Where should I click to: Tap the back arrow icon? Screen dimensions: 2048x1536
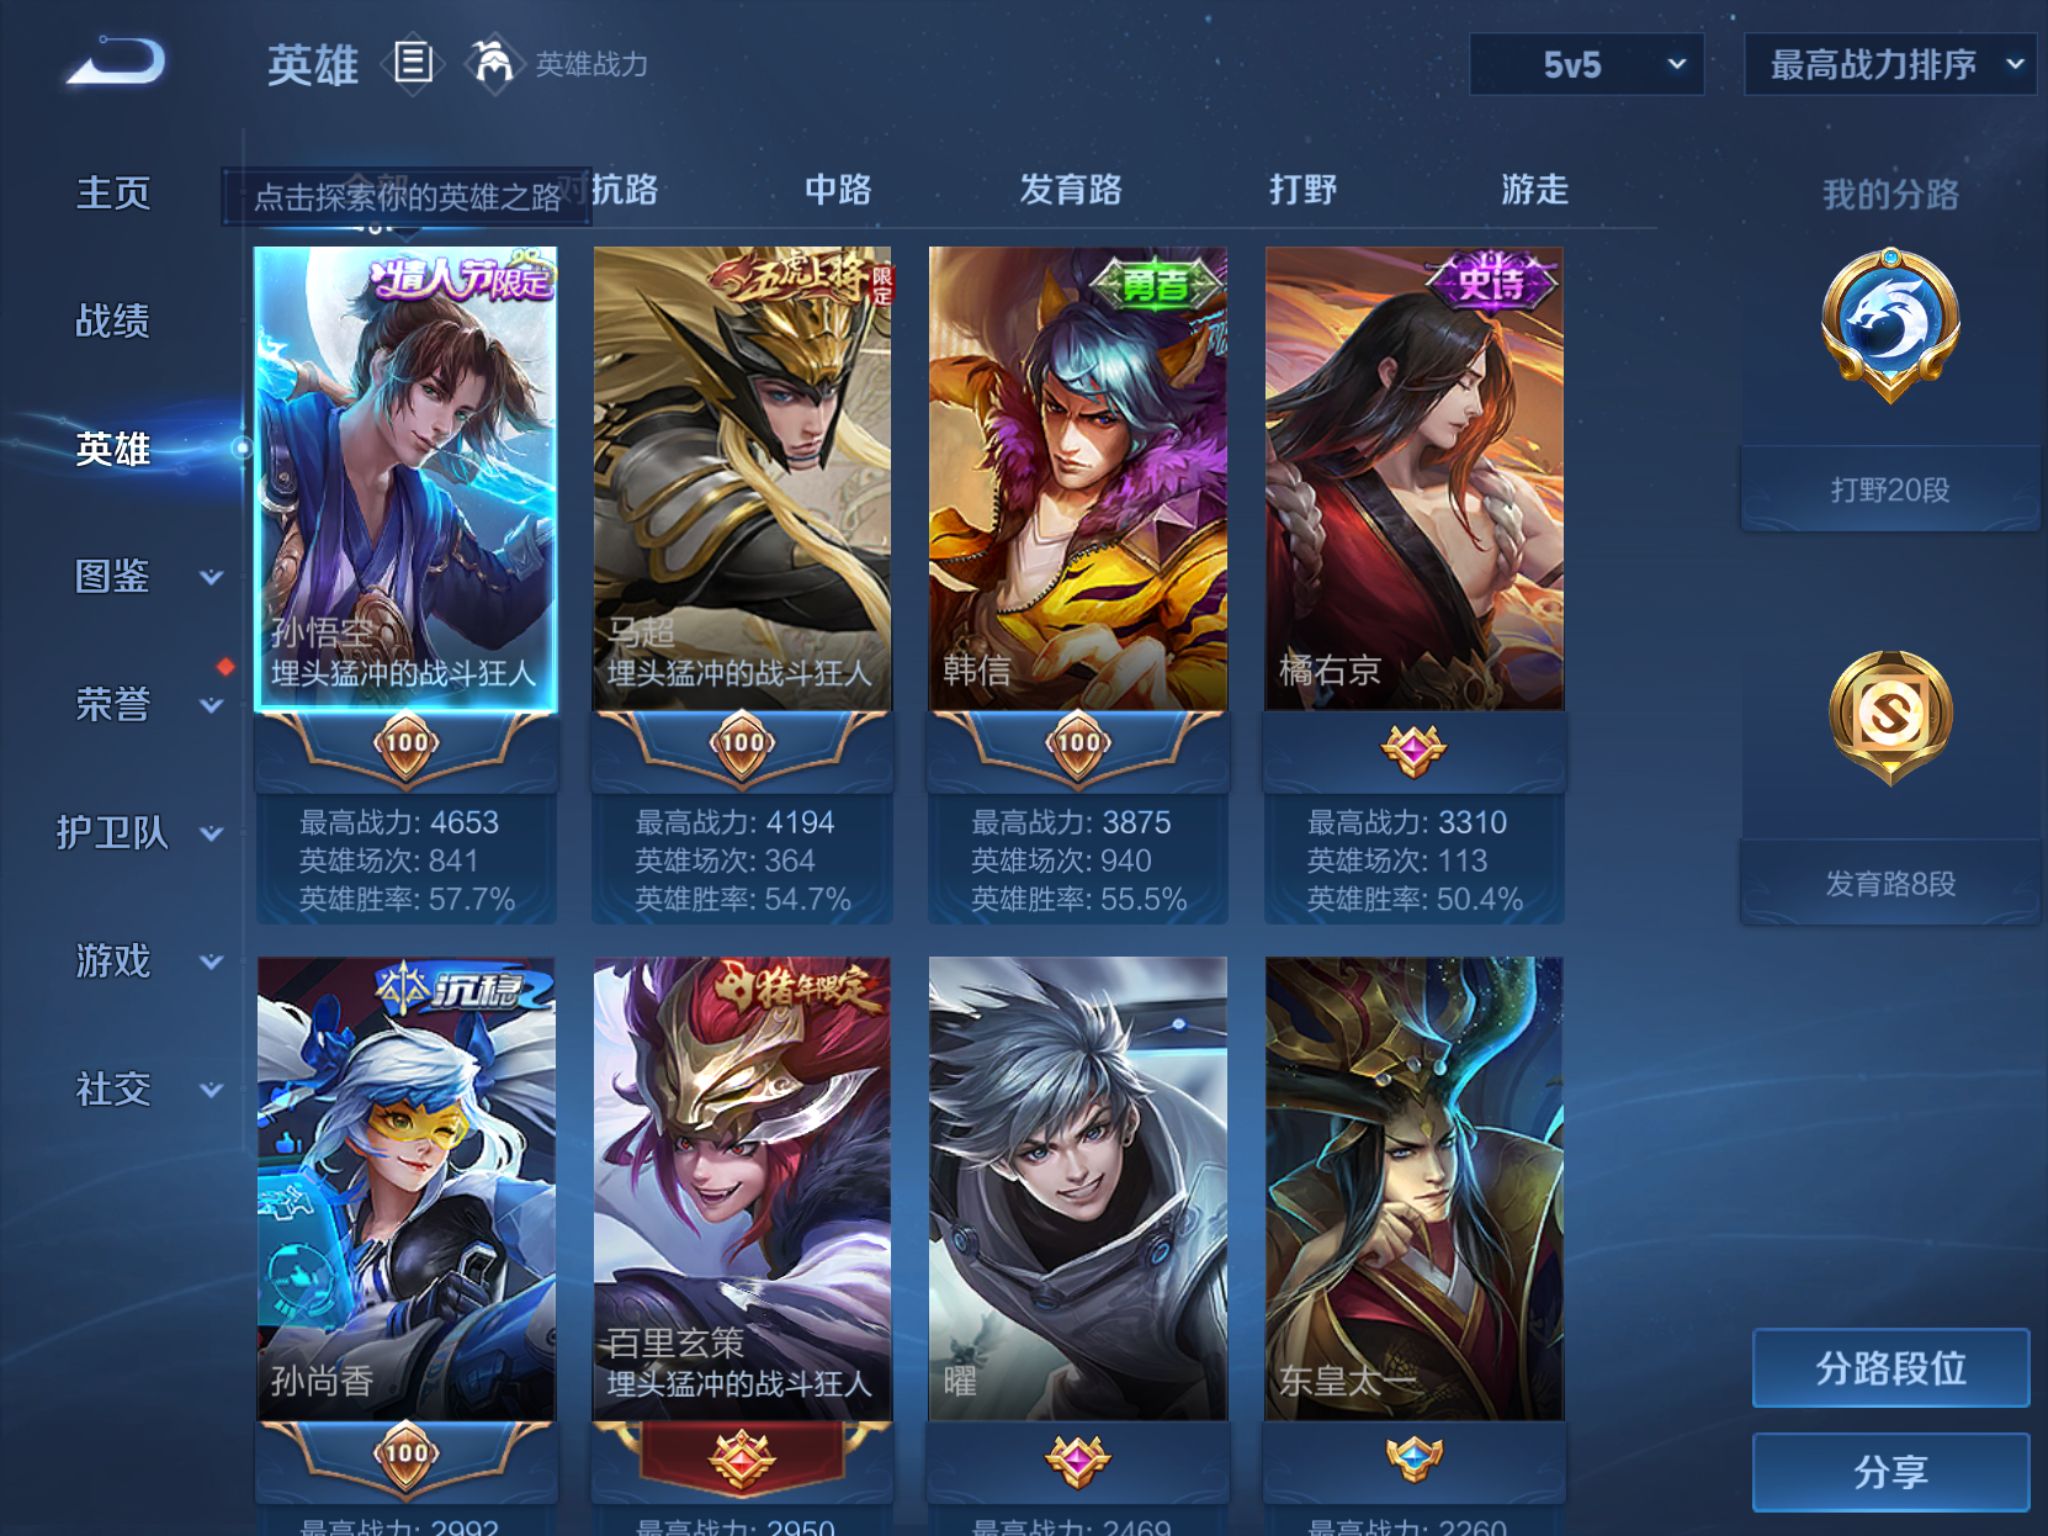coord(116,63)
